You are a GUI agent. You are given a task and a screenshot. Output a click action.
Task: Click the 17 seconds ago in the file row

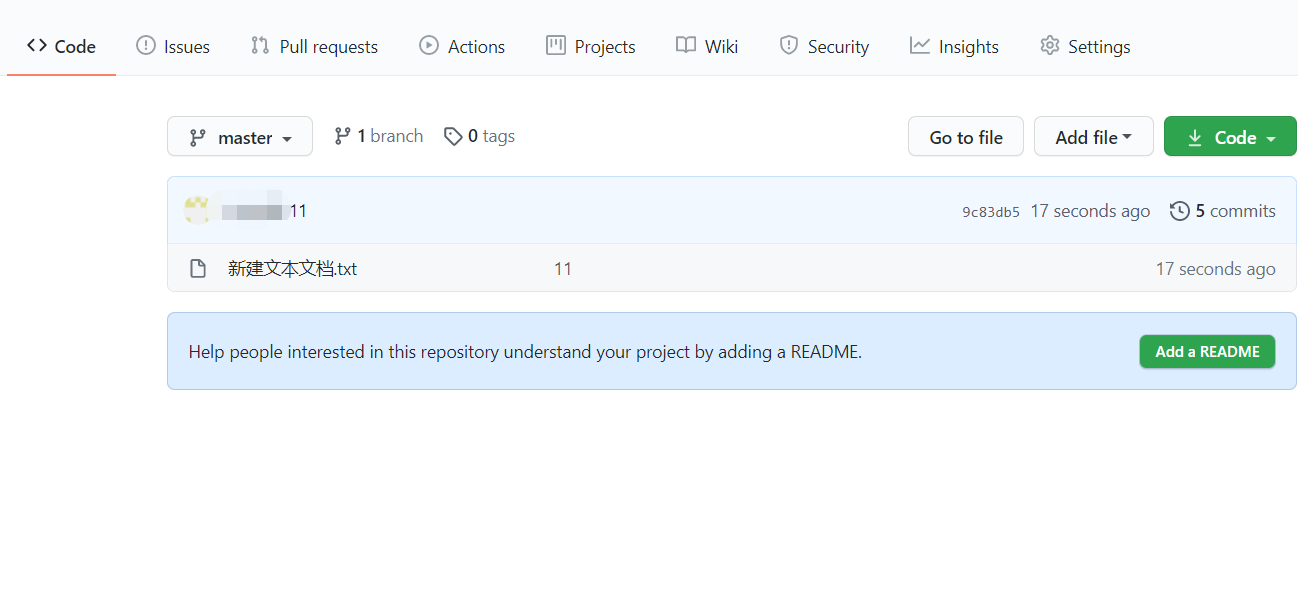1216,269
